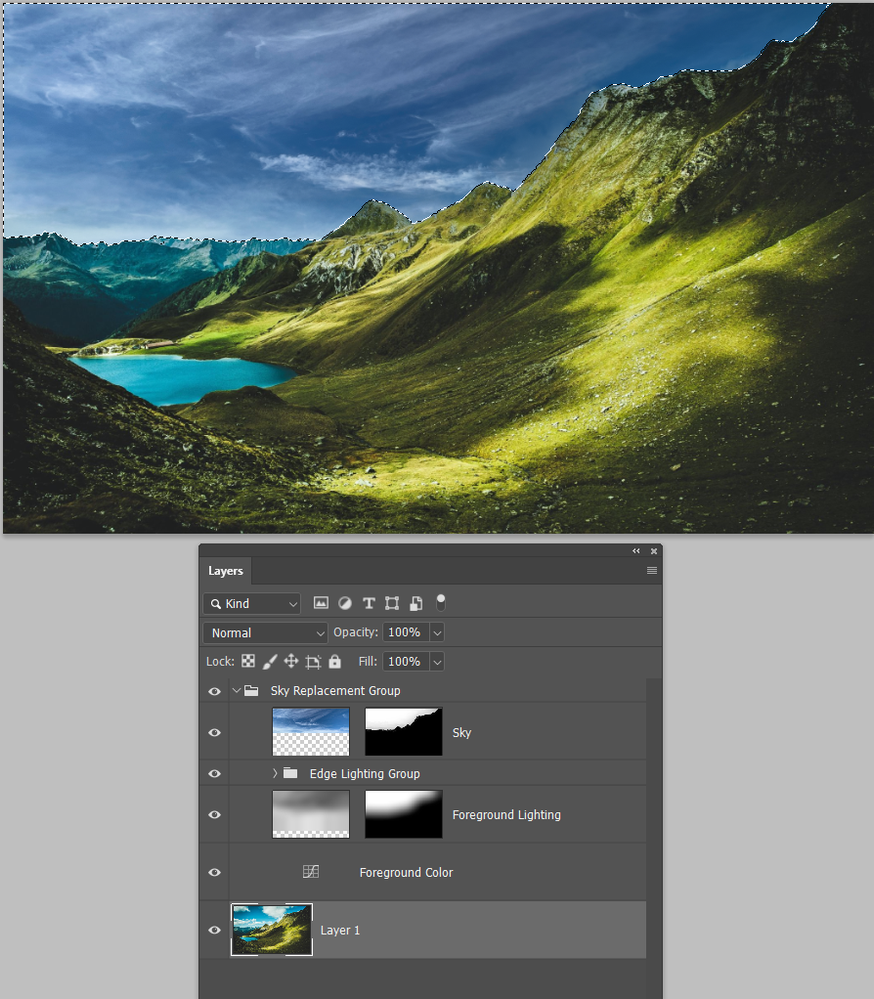Lock all padlock icon
Image resolution: width=874 pixels, height=999 pixels.
334,661
